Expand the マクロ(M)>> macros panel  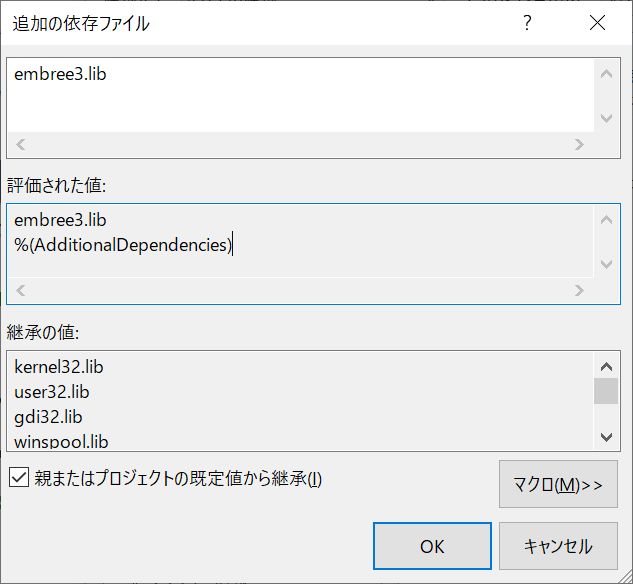click(558, 484)
